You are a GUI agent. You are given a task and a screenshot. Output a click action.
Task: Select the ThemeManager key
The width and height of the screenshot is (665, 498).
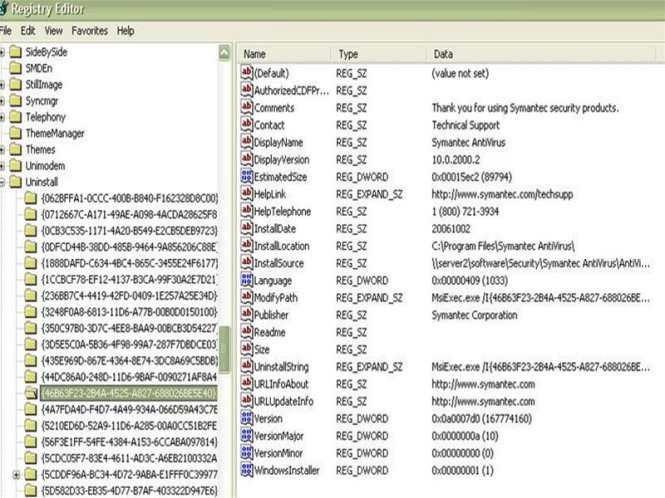pos(55,133)
